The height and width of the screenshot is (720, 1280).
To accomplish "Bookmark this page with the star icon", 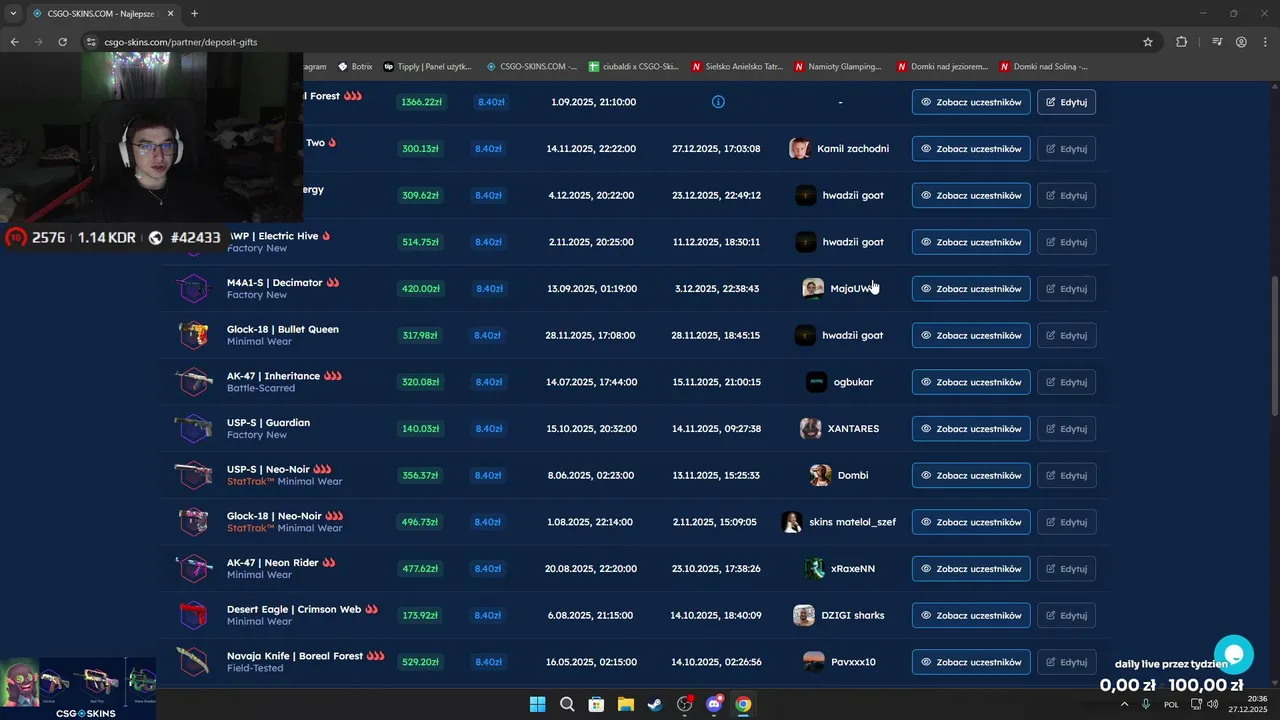I will [x=1148, y=42].
